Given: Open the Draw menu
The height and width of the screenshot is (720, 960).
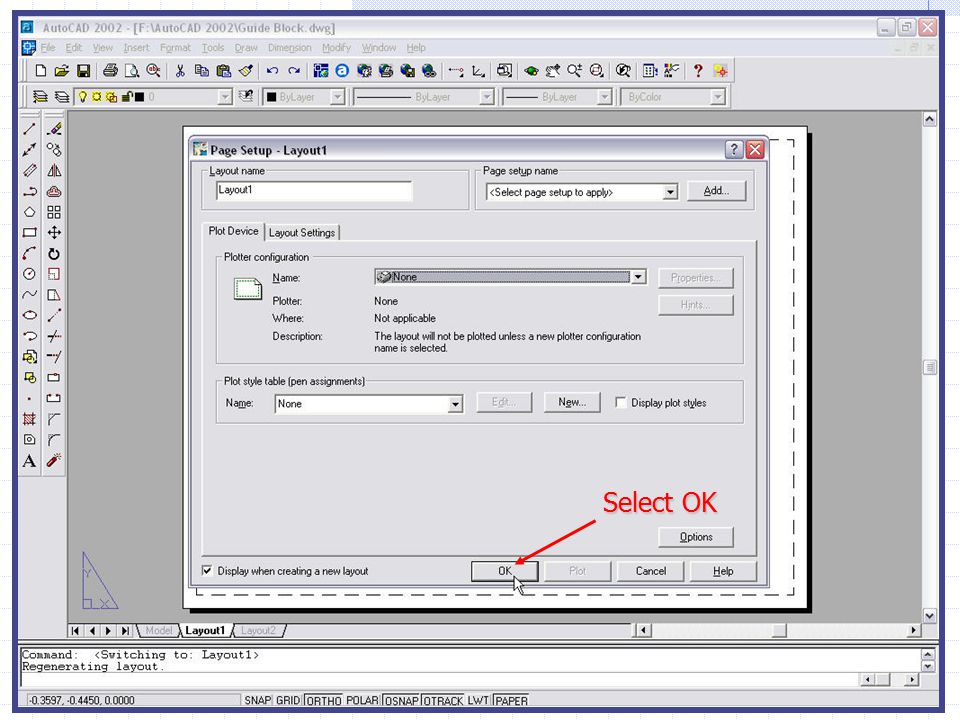Looking at the screenshot, I should tap(246, 48).
